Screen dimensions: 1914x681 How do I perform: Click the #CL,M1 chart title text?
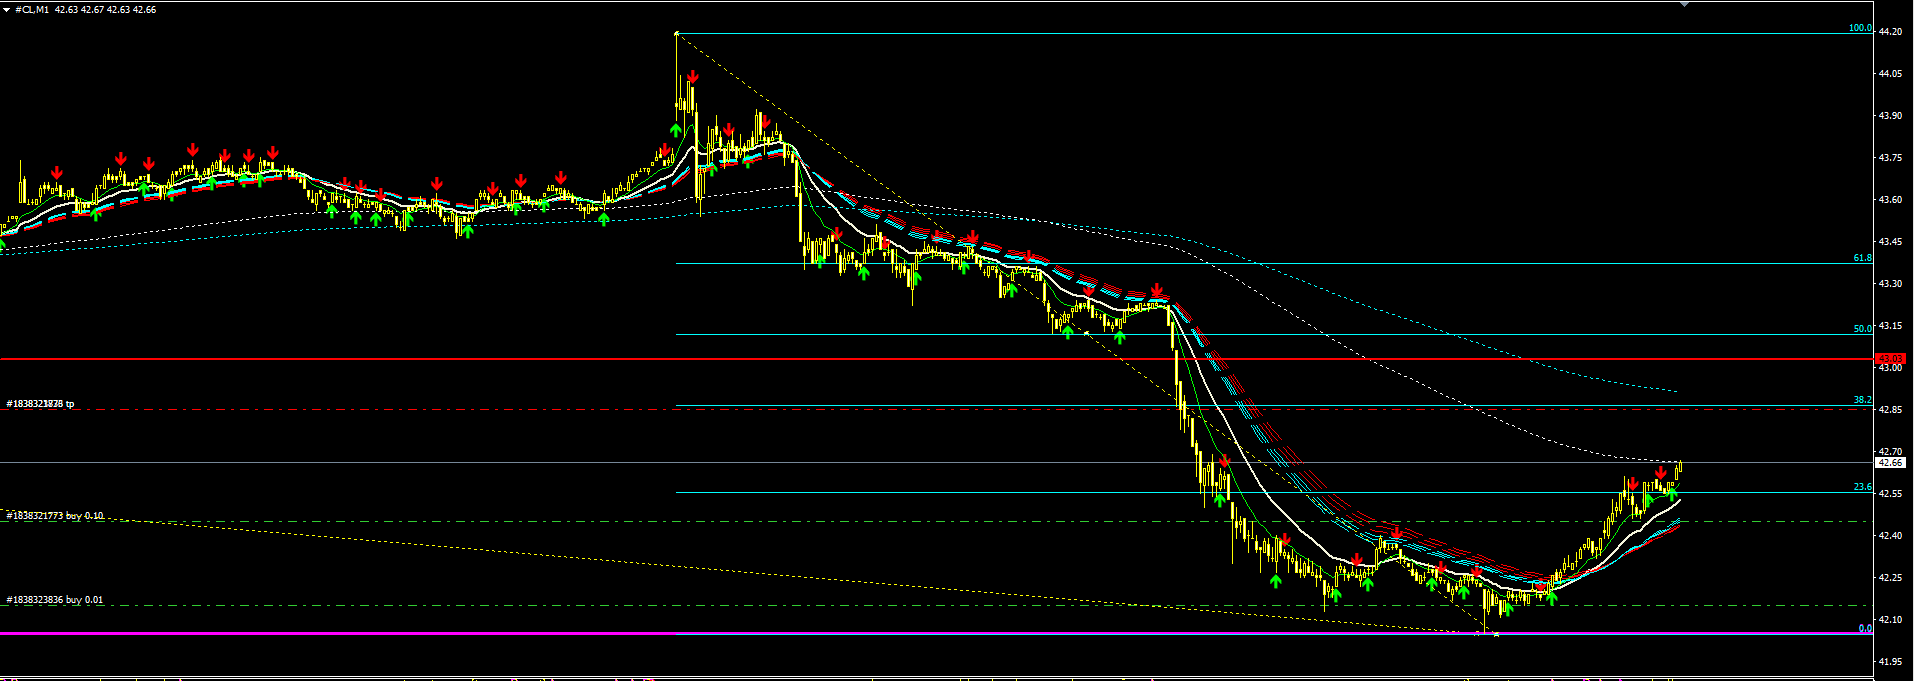pos(32,9)
